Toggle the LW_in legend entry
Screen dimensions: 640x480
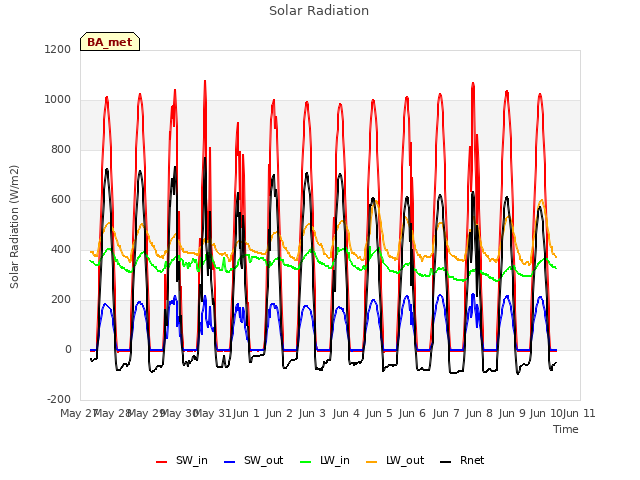[x=325, y=460]
